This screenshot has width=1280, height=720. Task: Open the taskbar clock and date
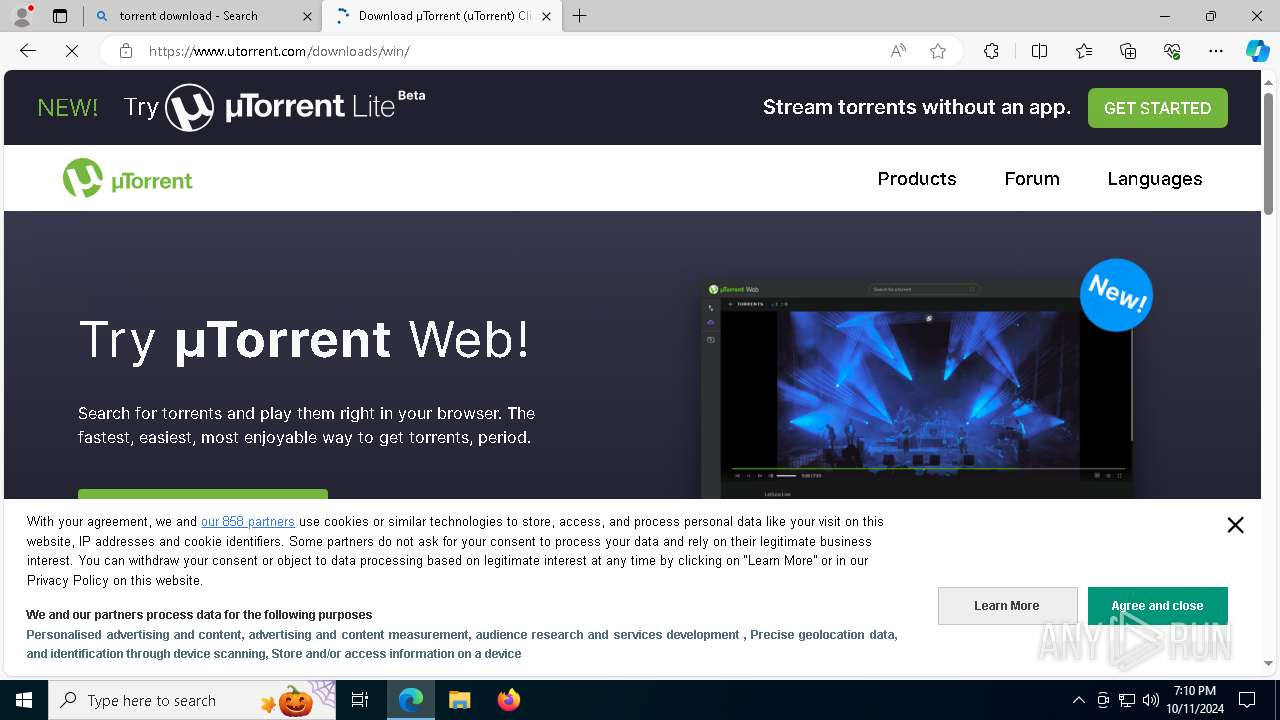click(x=1194, y=700)
